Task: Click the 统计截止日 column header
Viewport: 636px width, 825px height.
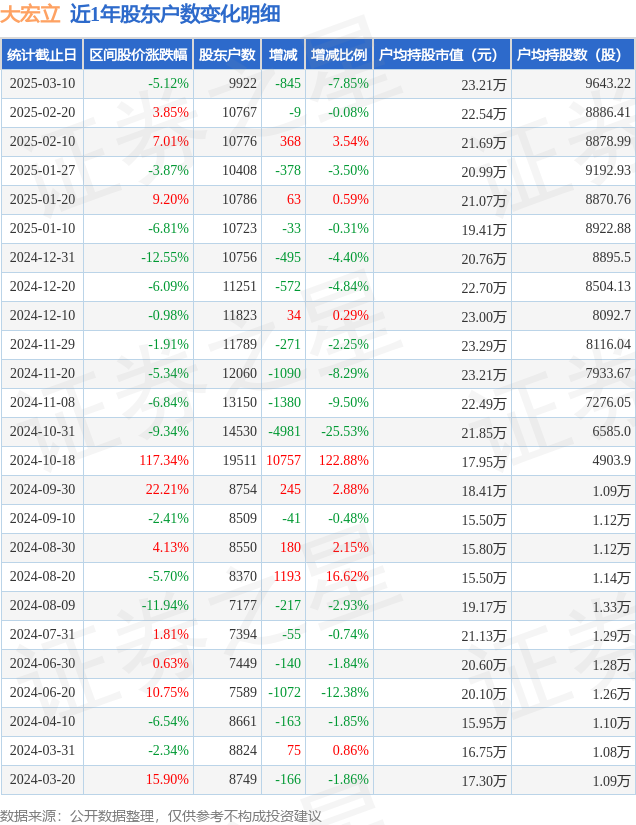Action: 42,55
